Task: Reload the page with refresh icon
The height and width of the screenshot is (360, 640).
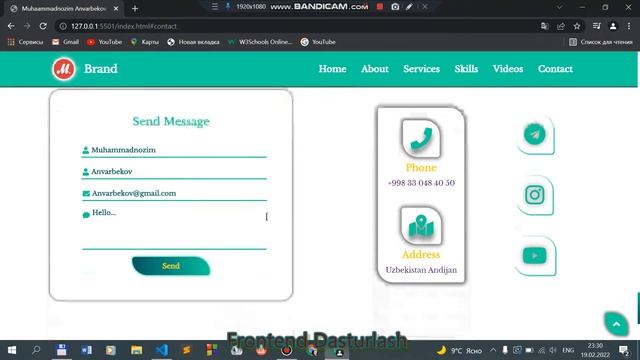Action: tap(43, 26)
